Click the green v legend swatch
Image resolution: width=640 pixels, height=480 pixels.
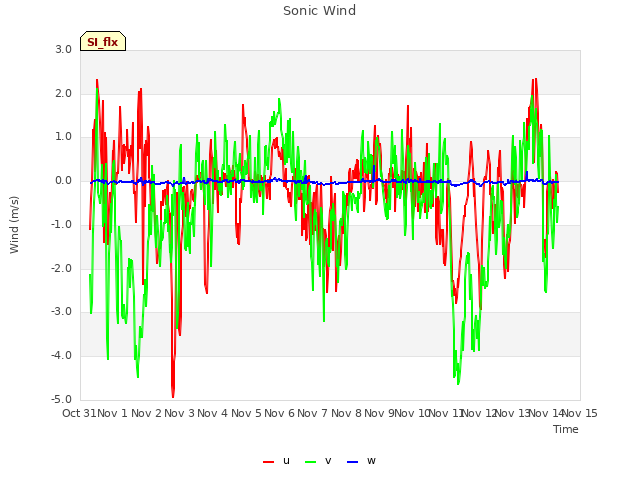coord(311,462)
